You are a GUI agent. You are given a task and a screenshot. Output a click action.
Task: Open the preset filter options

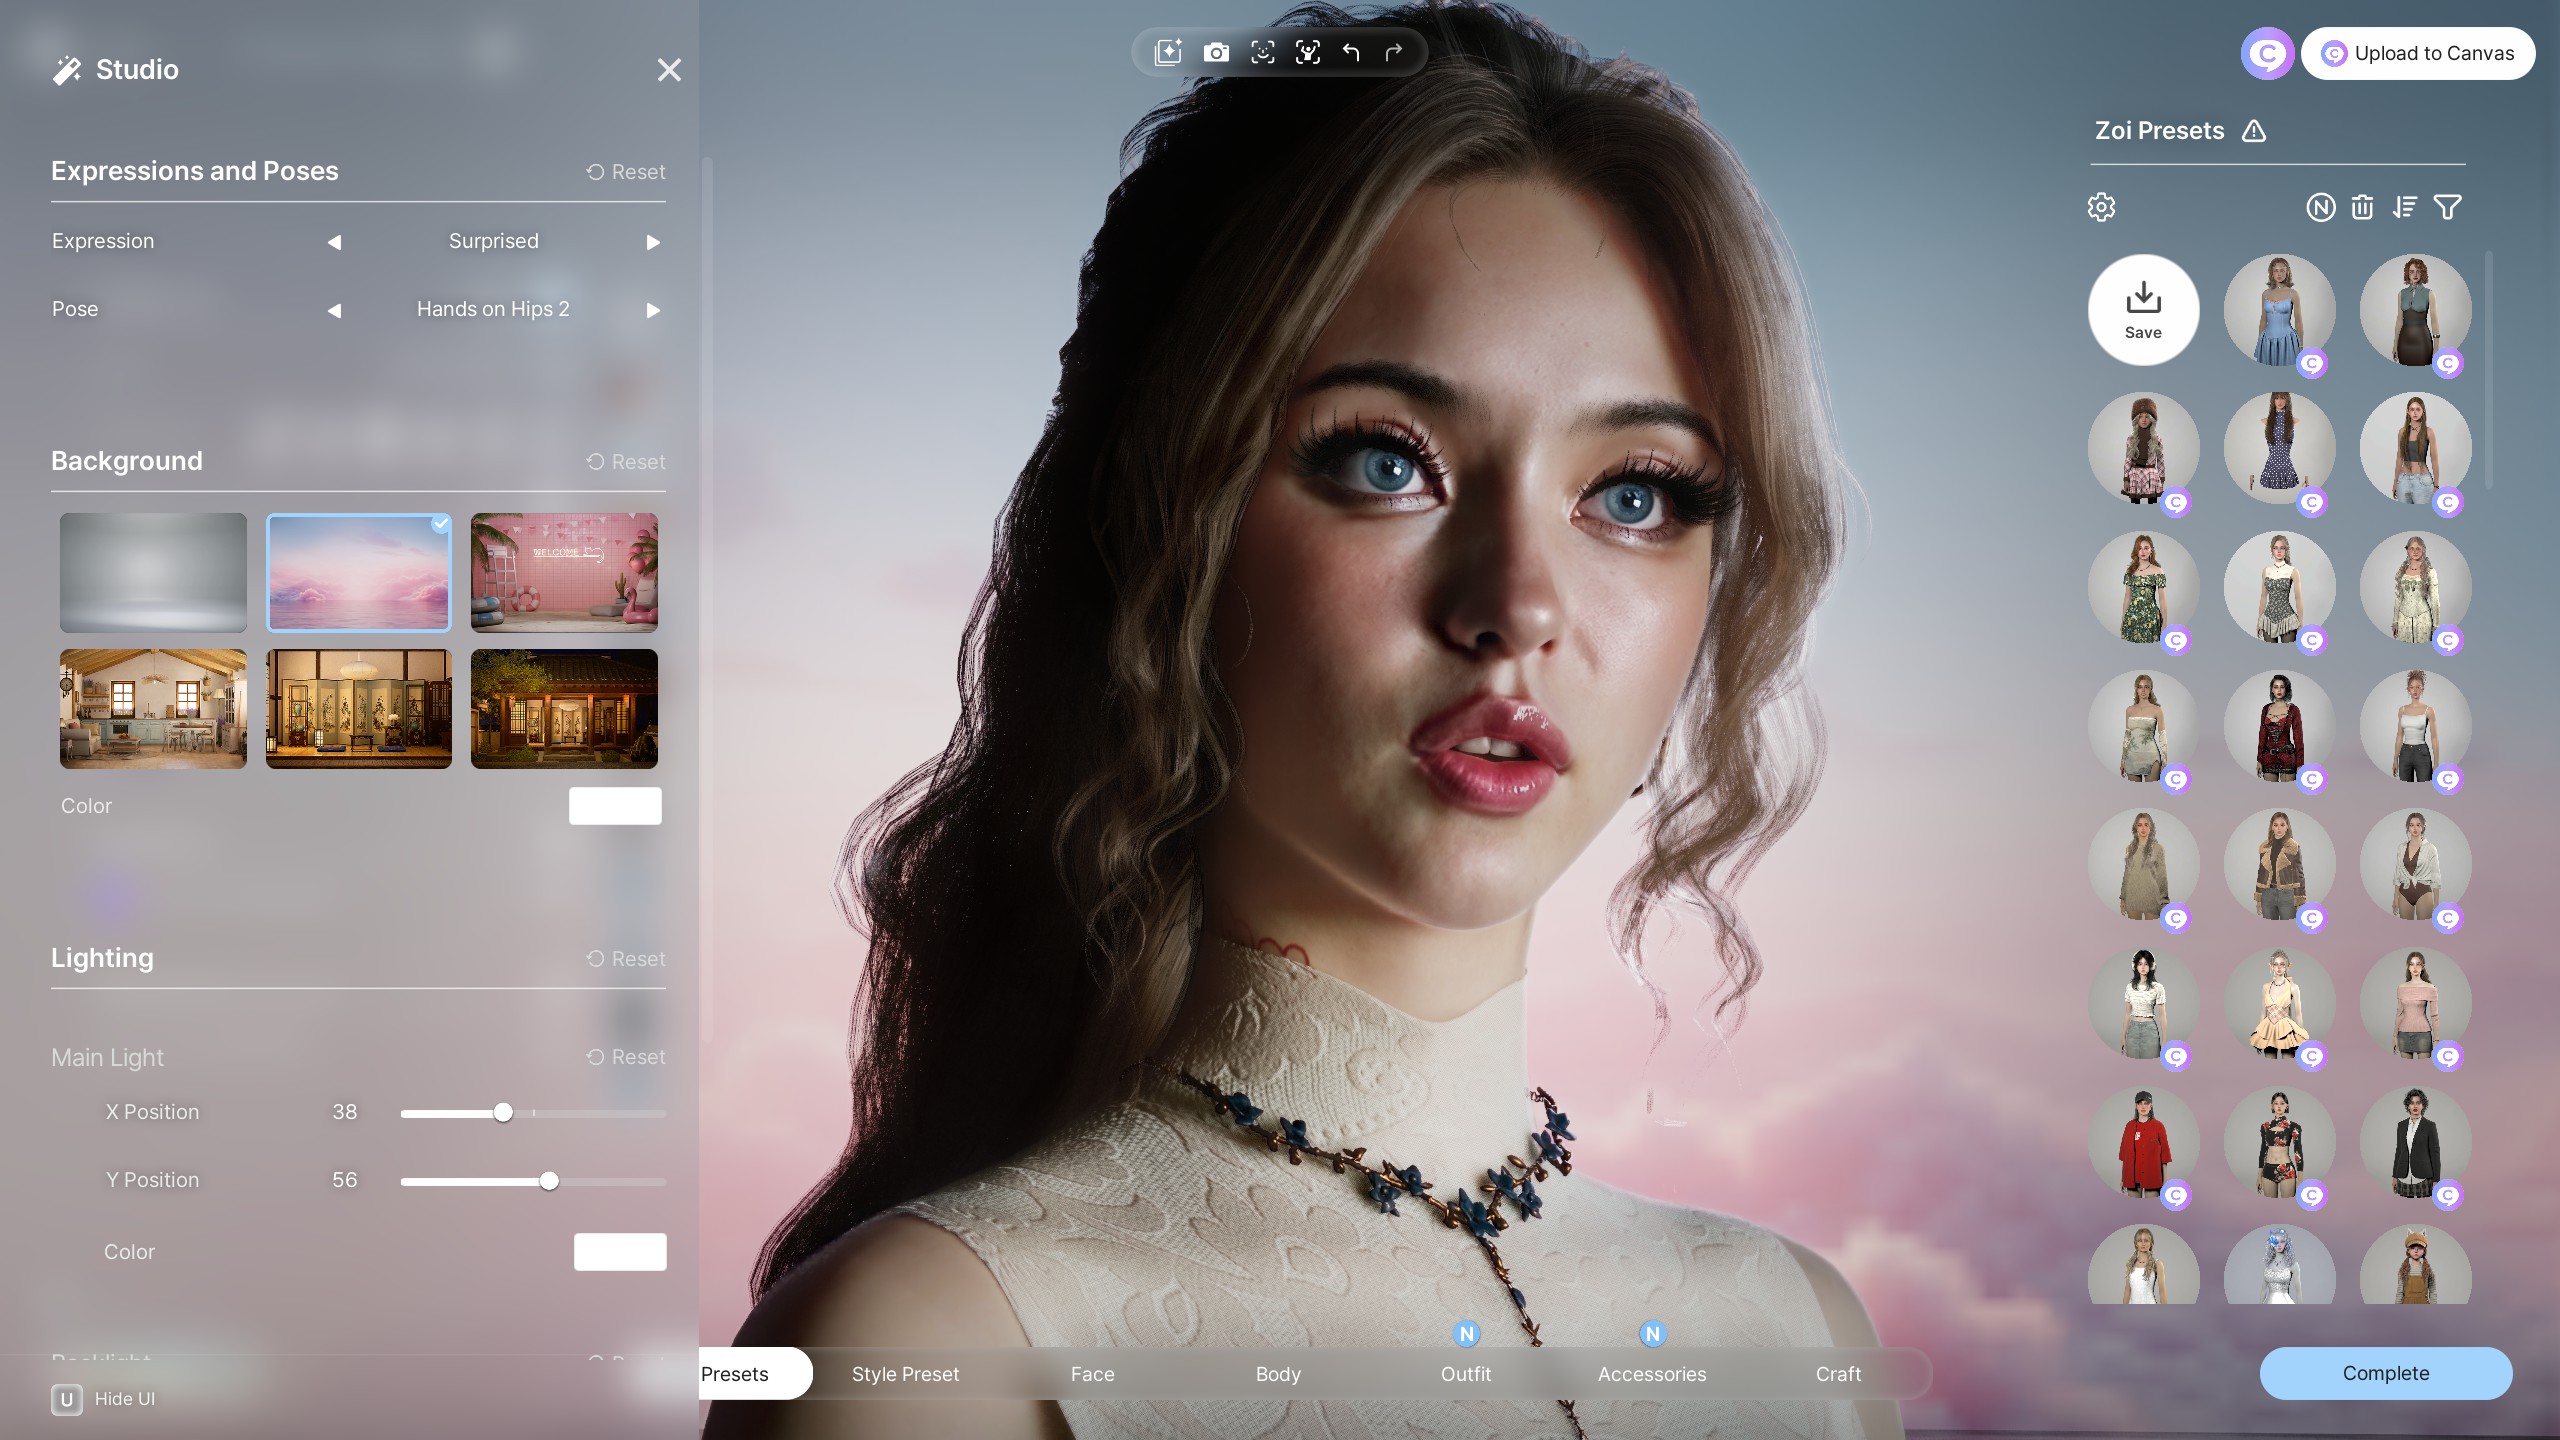click(2448, 207)
